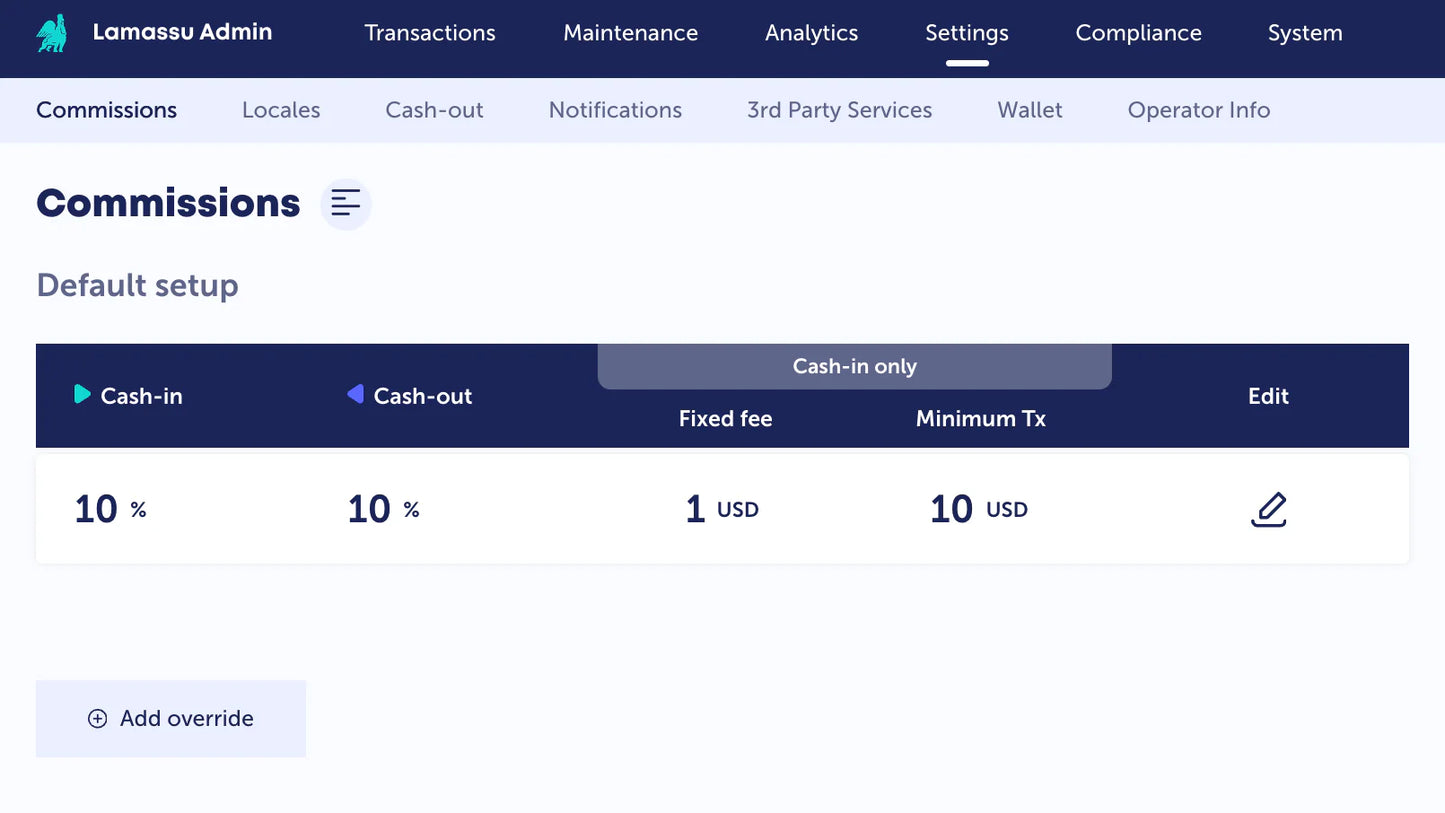Viewport: 1445px width, 813px height.
Task: Switch to the Locales tab
Action: (x=281, y=110)
